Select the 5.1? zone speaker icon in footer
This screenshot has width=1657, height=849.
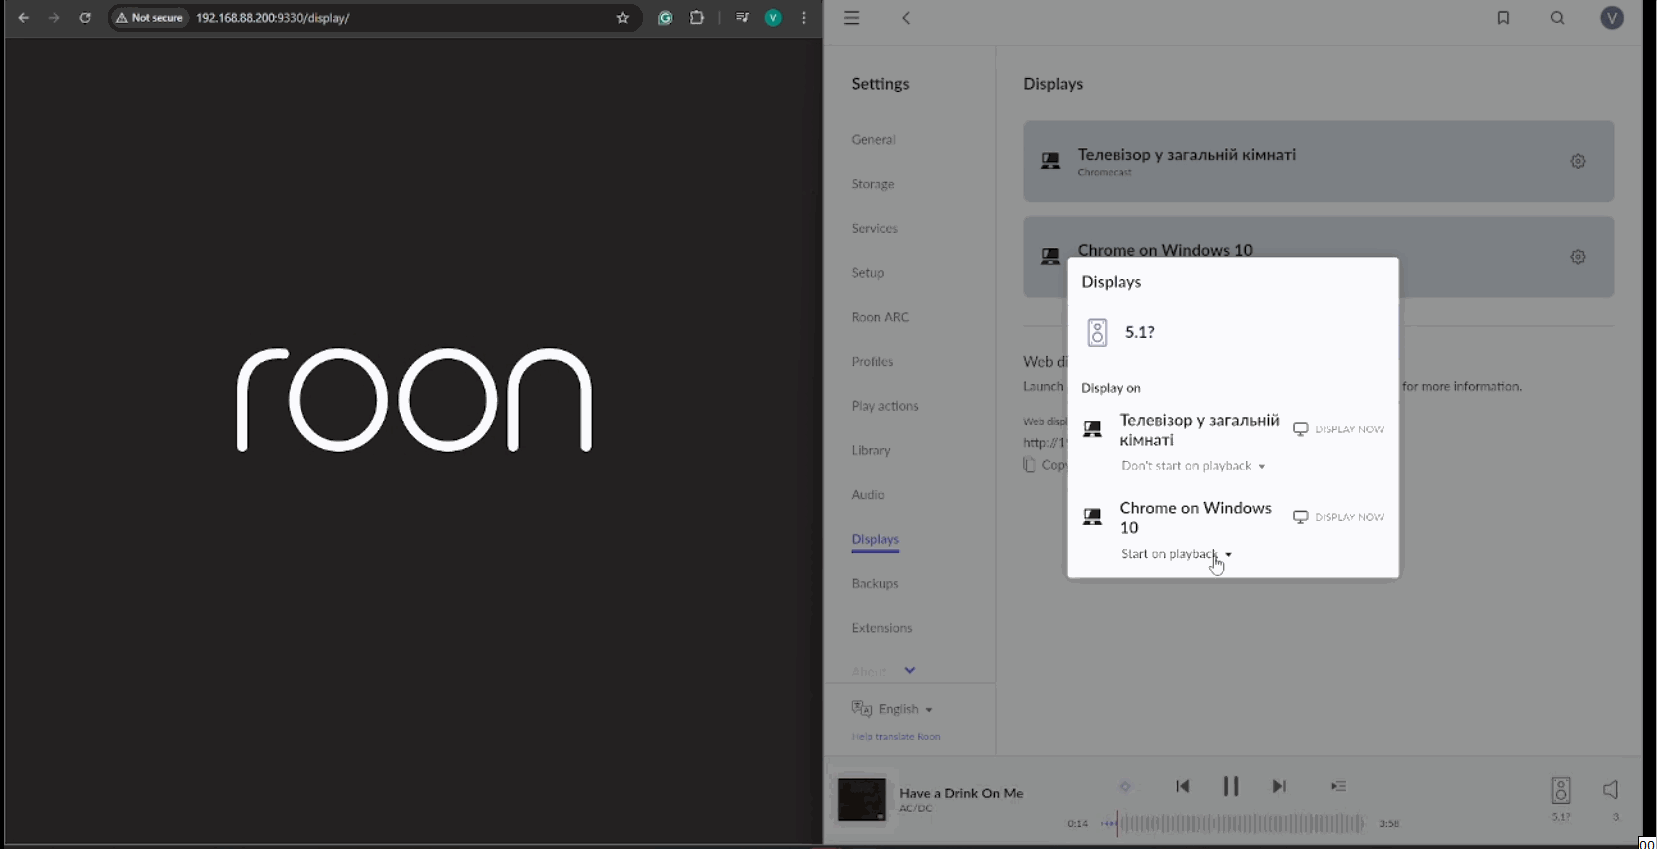click(1560, 791)
